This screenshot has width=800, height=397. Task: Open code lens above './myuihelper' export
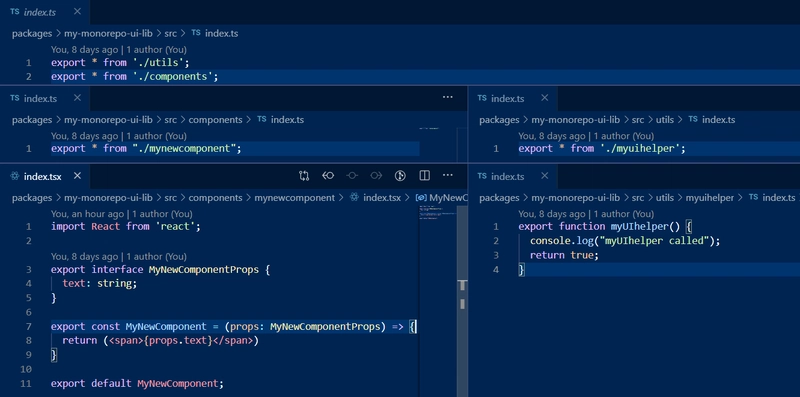pos(586,136)
